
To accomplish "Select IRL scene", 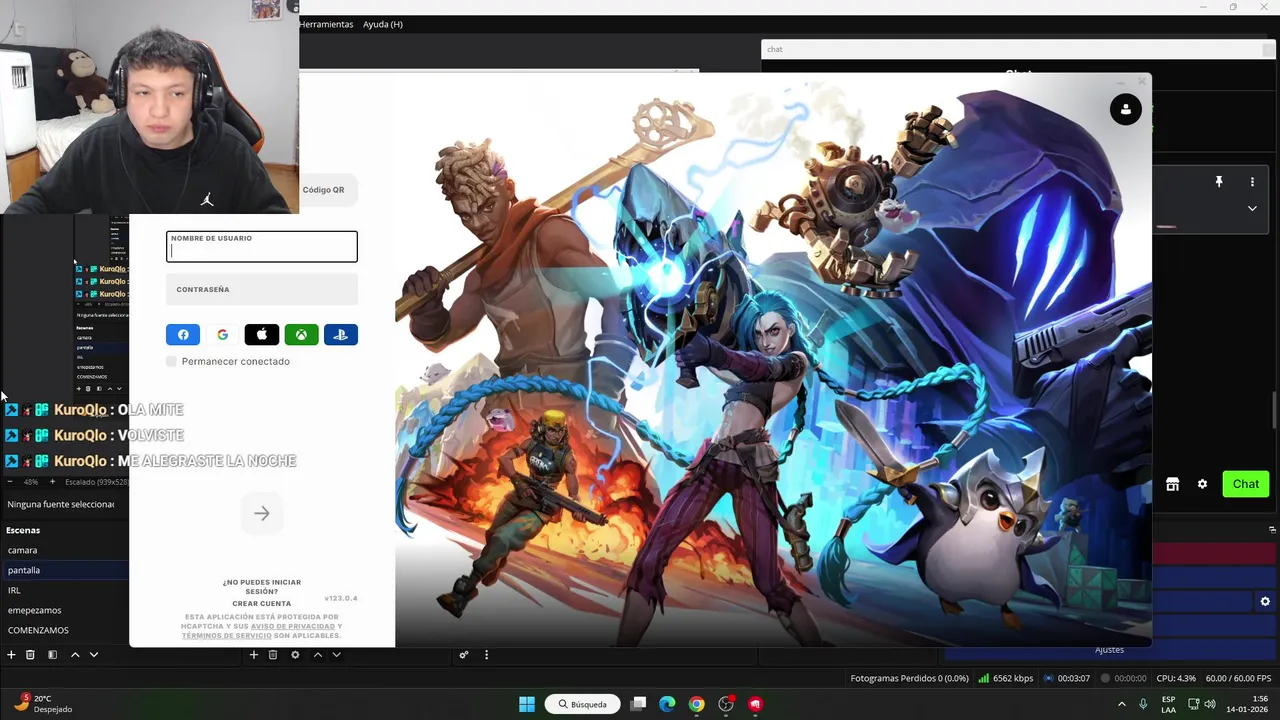I will click(x=64, y=590).
